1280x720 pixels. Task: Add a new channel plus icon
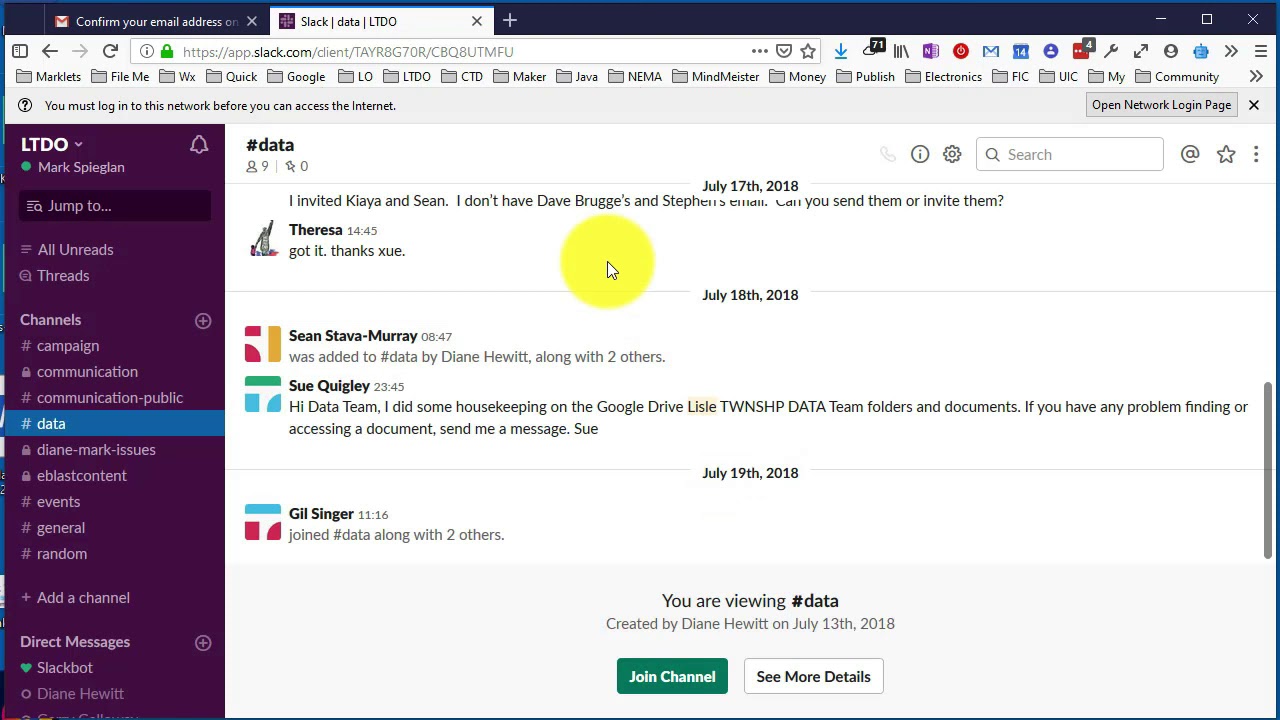[x=203, y=321]
